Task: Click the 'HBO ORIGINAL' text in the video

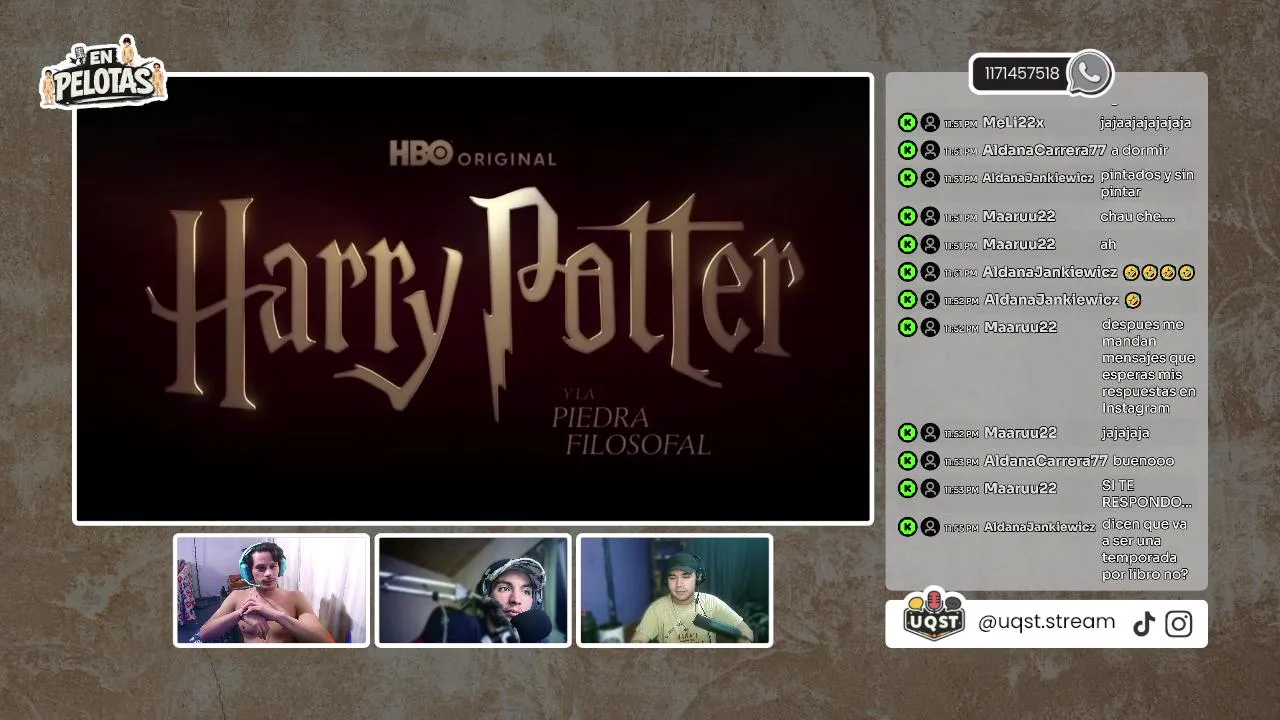Action: [x=473, y=154]
